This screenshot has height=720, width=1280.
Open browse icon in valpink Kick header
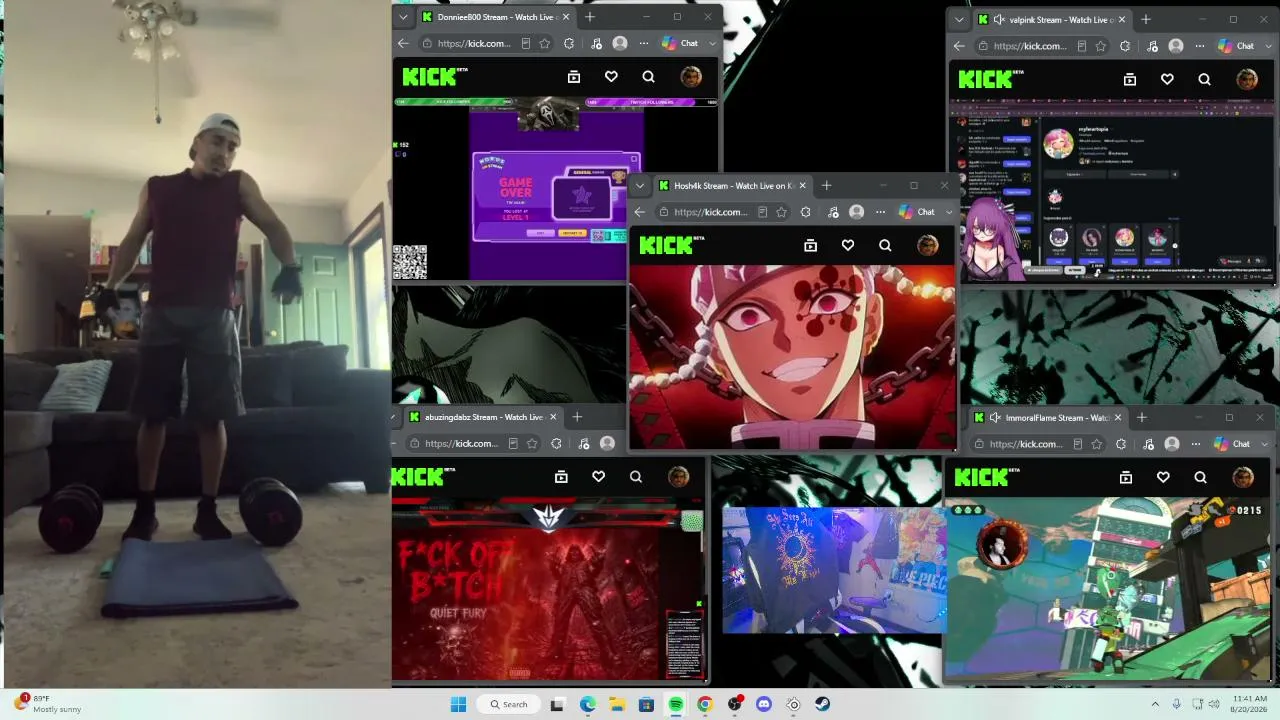coord(1130,79)
